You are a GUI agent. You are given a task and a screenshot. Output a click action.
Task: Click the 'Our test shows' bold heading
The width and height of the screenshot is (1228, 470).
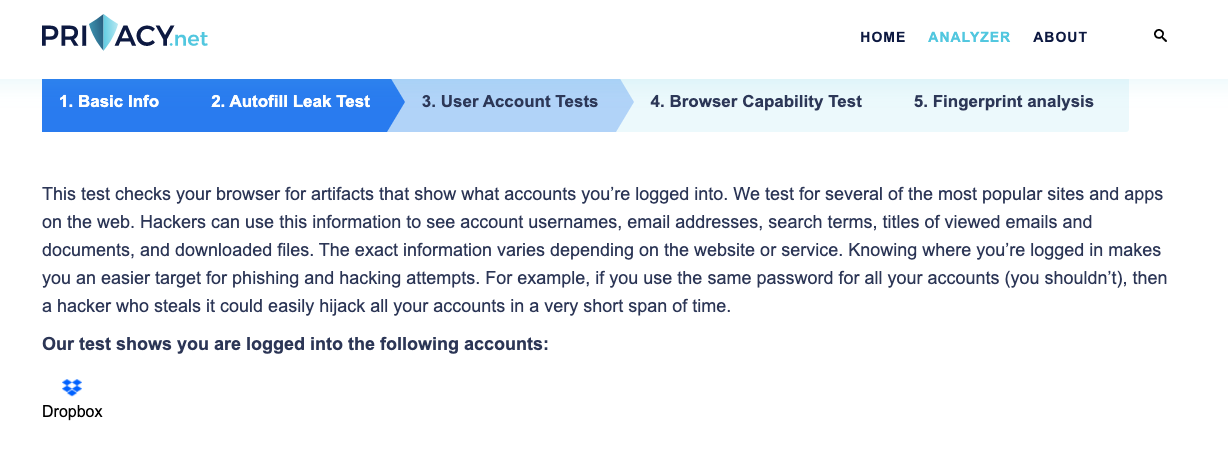pos(295,344)
